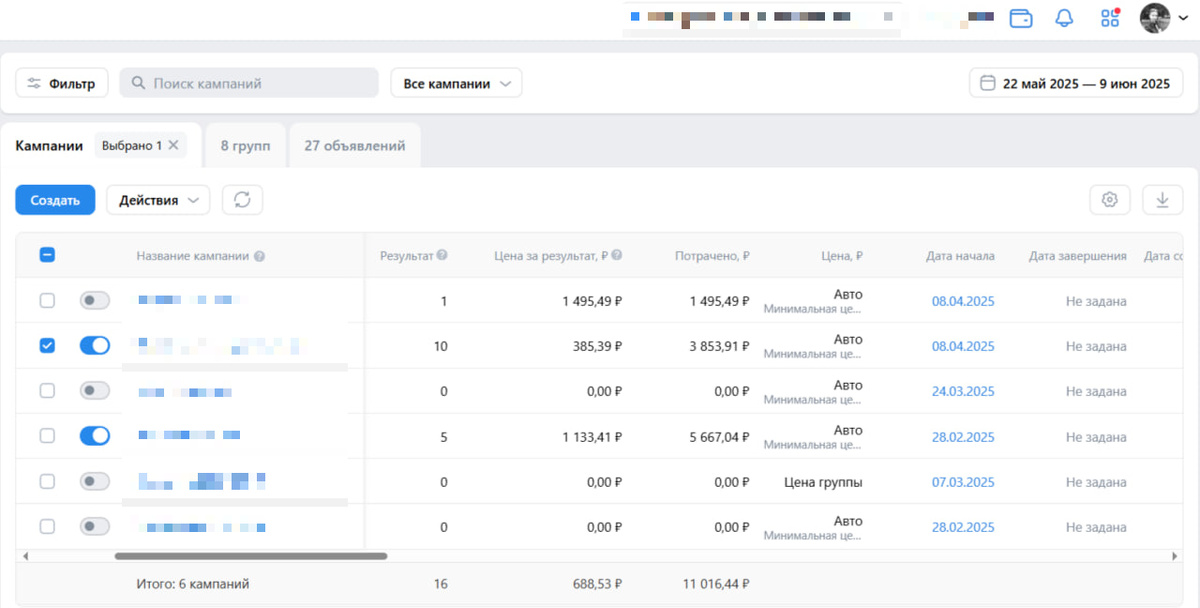Enable the campaign starting 07.03.2025
Viewport: 1200px width, 608px height.
pos(95,481)
